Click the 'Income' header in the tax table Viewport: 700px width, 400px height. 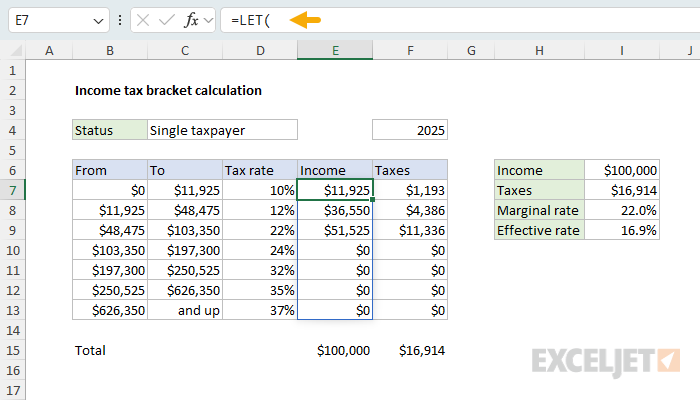[335, 170]
